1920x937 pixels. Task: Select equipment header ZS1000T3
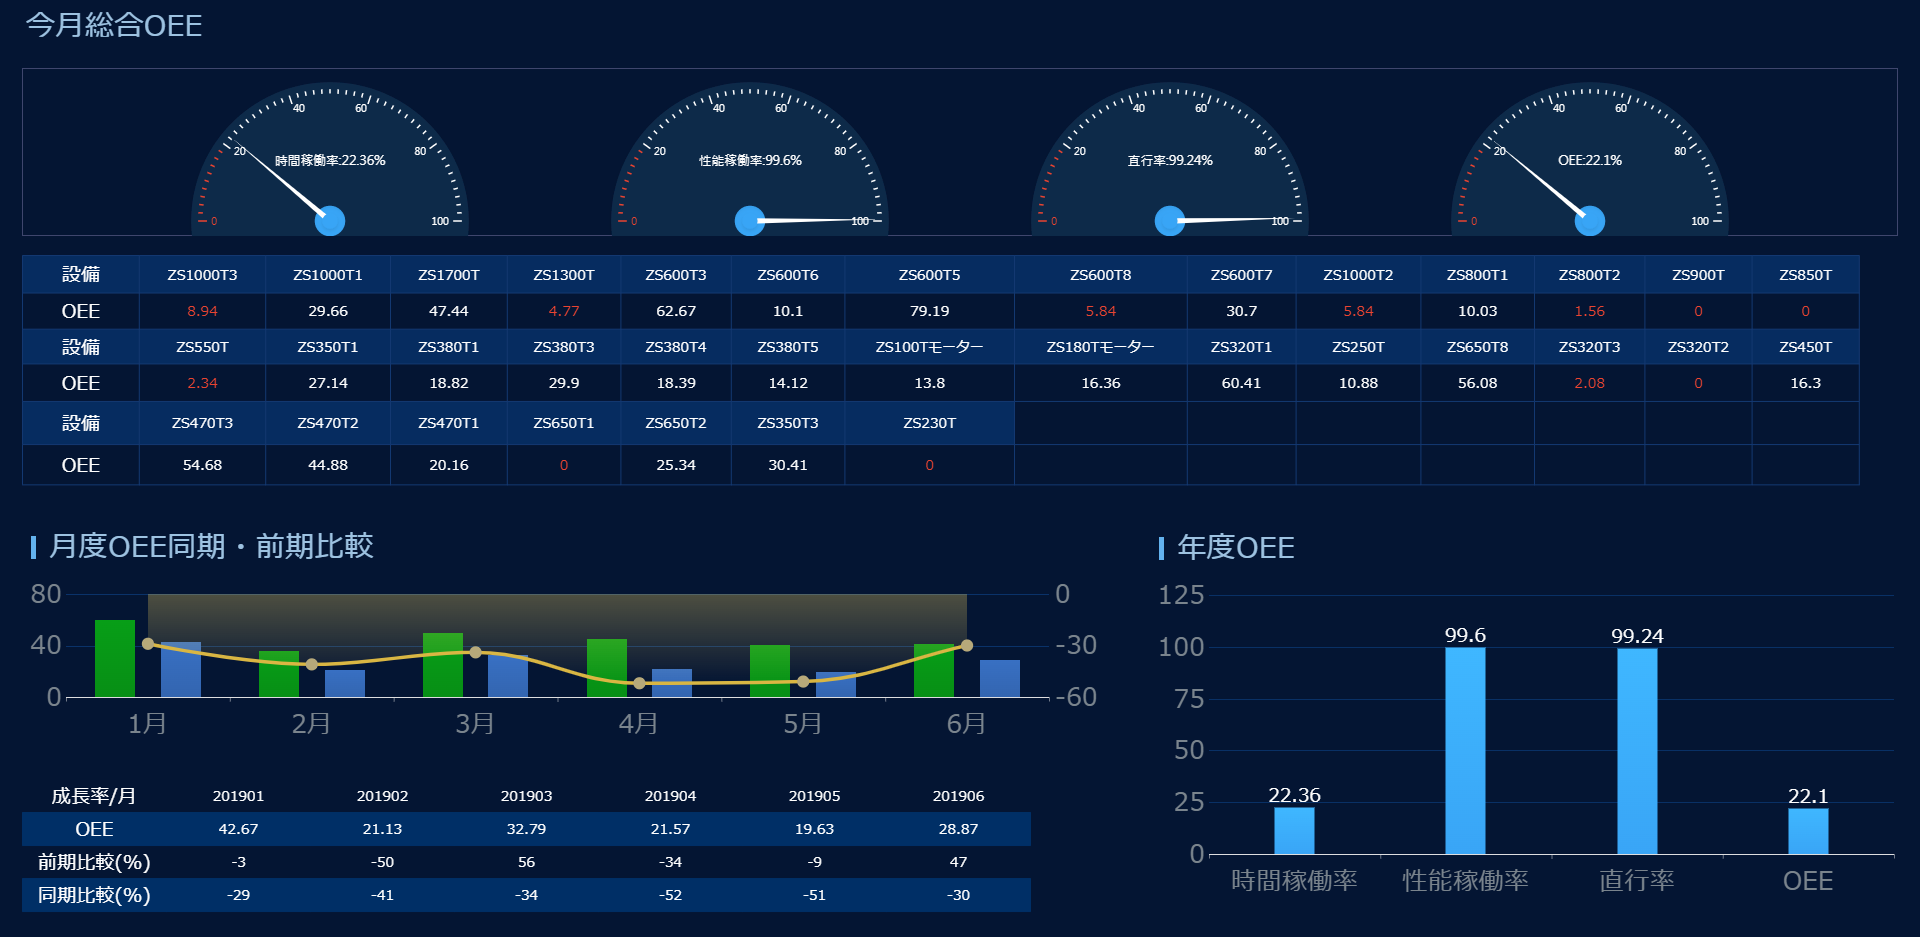click(x=202, y=275)
